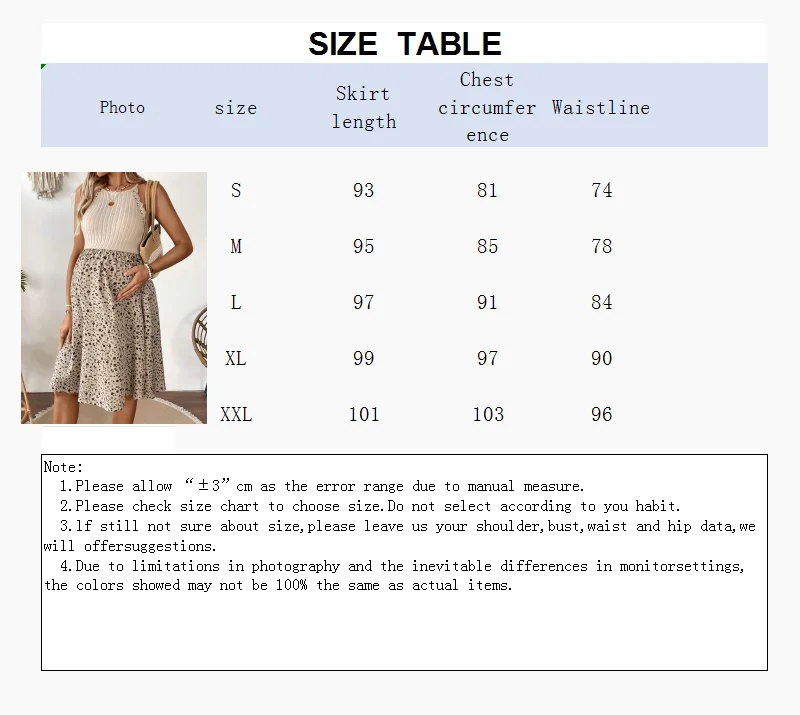Click the SIZE TABLE title

(404, 43)
